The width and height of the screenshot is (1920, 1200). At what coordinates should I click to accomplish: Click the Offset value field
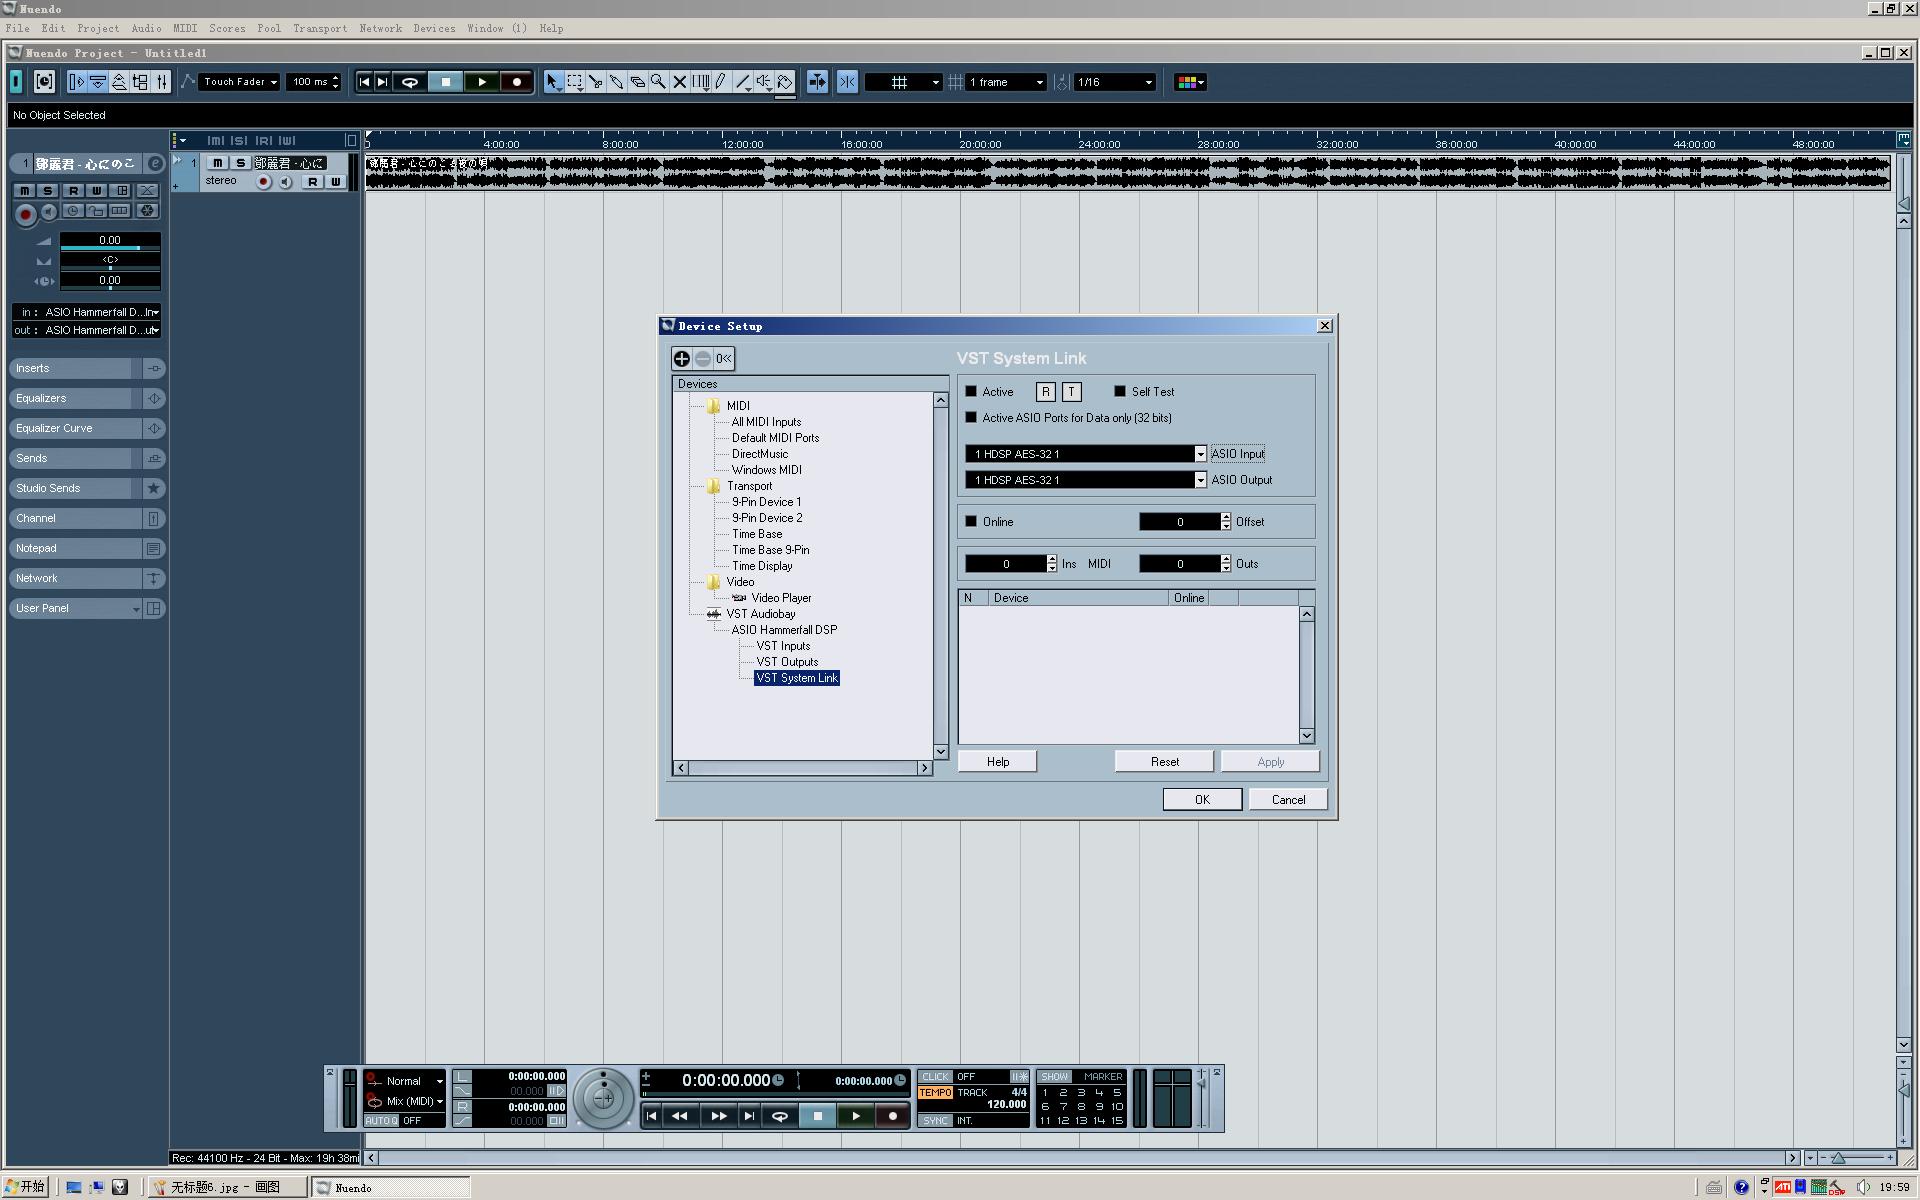1180,522
